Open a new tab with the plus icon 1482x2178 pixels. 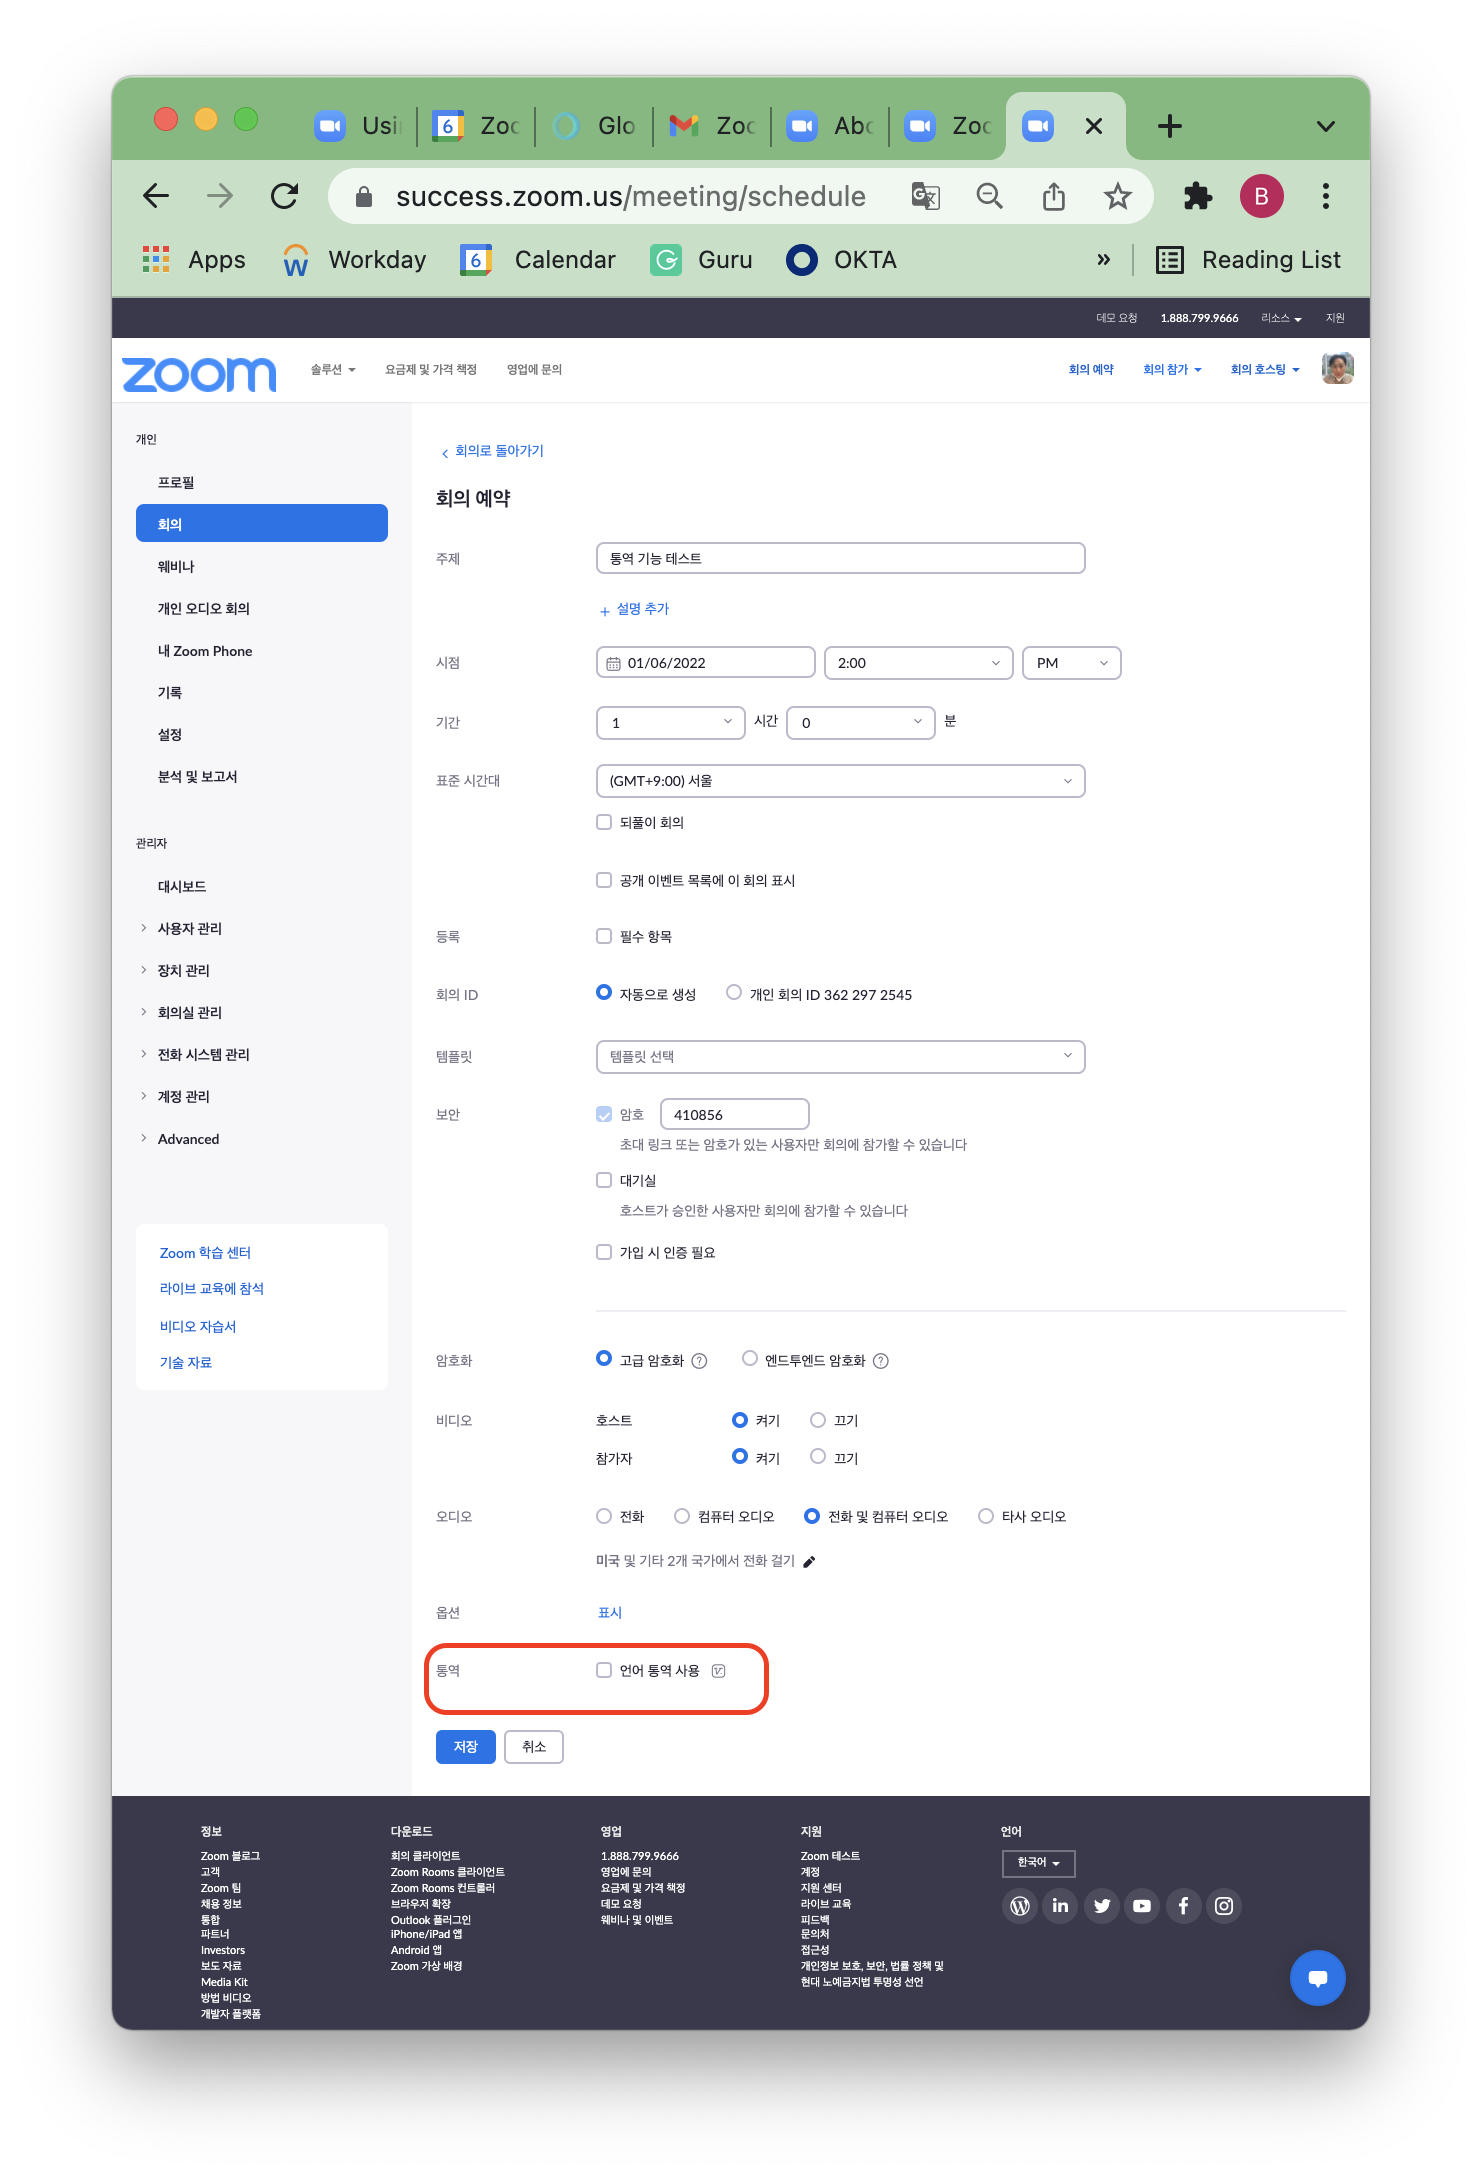1170,126
